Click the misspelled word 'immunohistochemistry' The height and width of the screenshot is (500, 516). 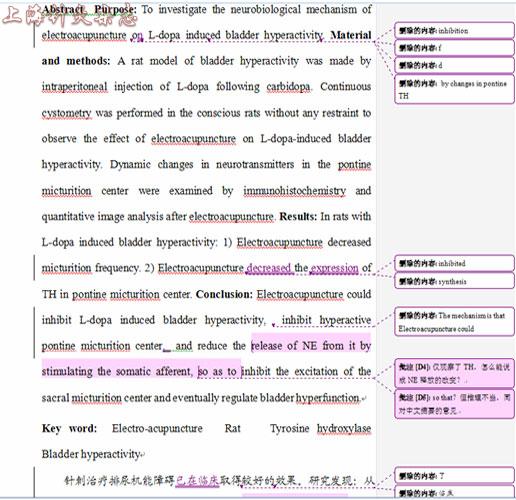tap(294, 191)
